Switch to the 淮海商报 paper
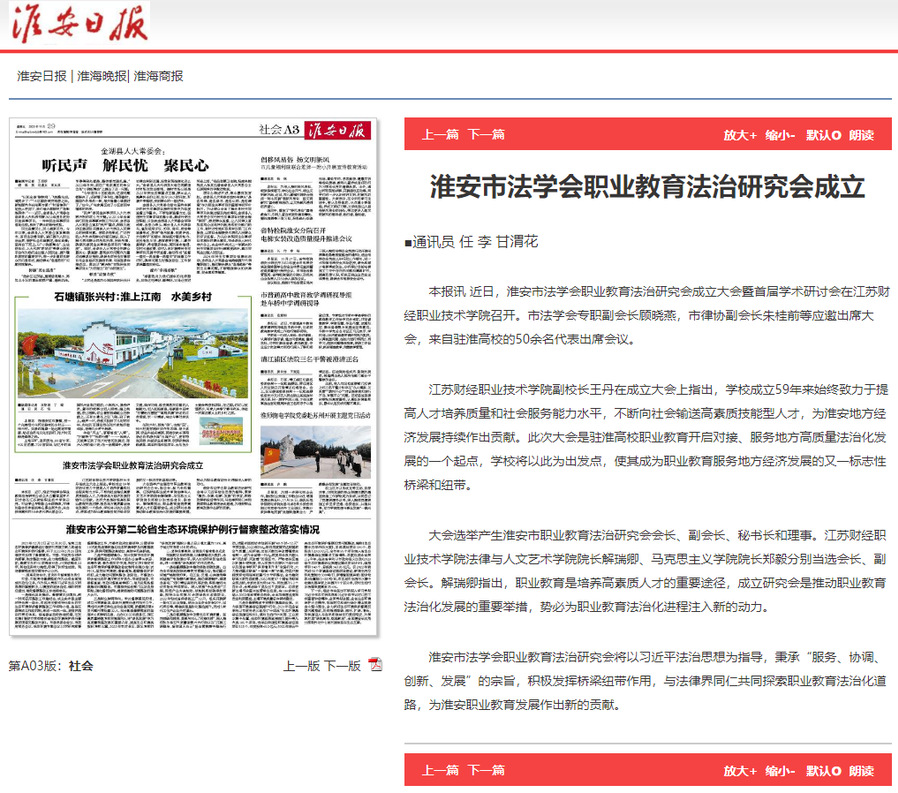Screen dimensions: 898x793 (159, 76)
